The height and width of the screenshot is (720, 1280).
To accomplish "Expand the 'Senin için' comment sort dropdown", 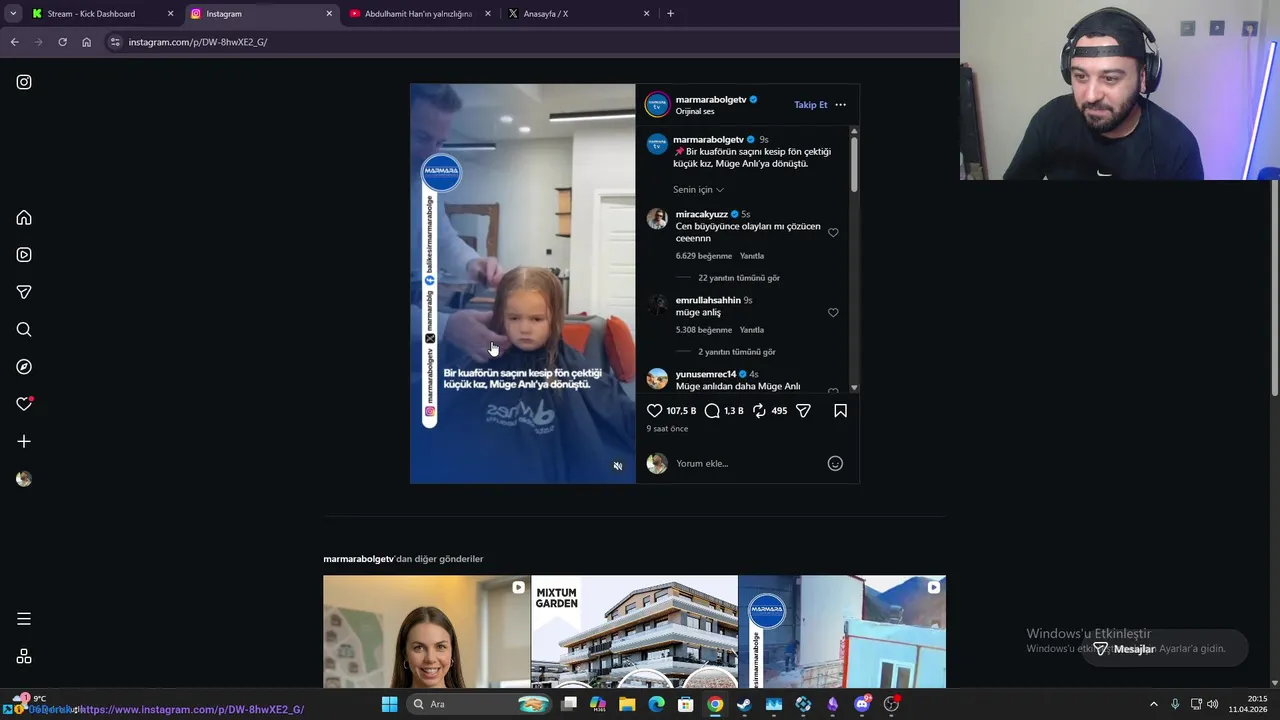I will [698, 190].
